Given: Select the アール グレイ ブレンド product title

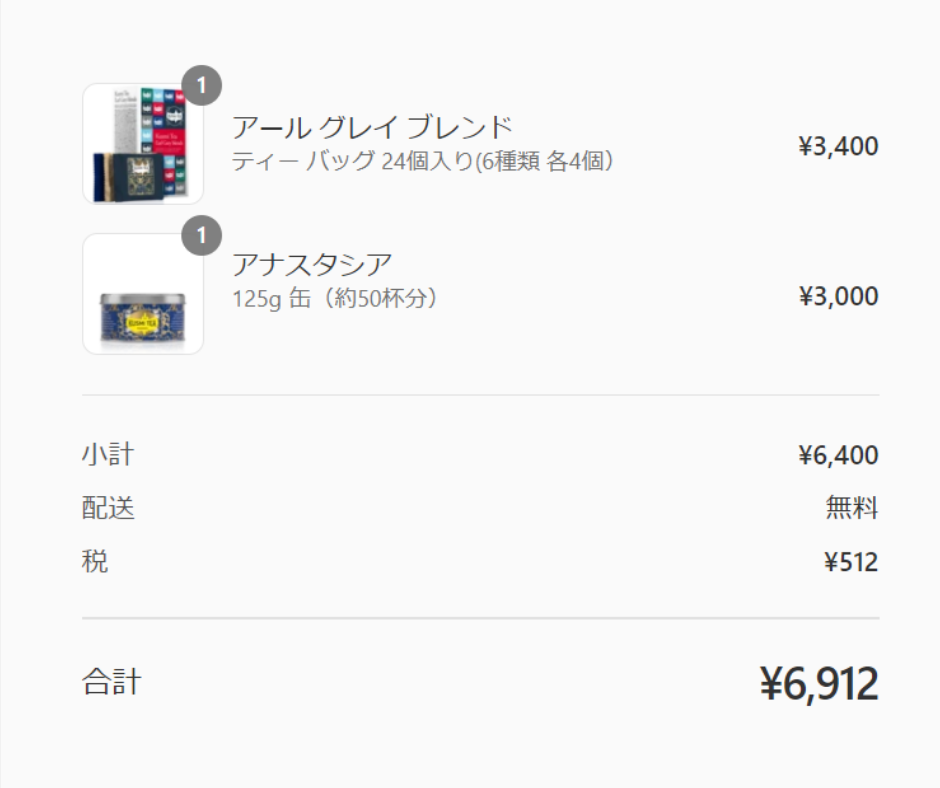Looking at the screenshot, I should pyautogui.click(x=372, y=127).
